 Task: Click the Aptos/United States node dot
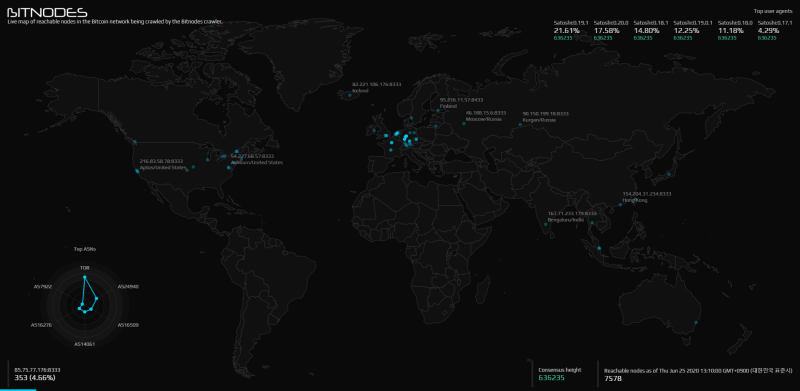[137, 172]
